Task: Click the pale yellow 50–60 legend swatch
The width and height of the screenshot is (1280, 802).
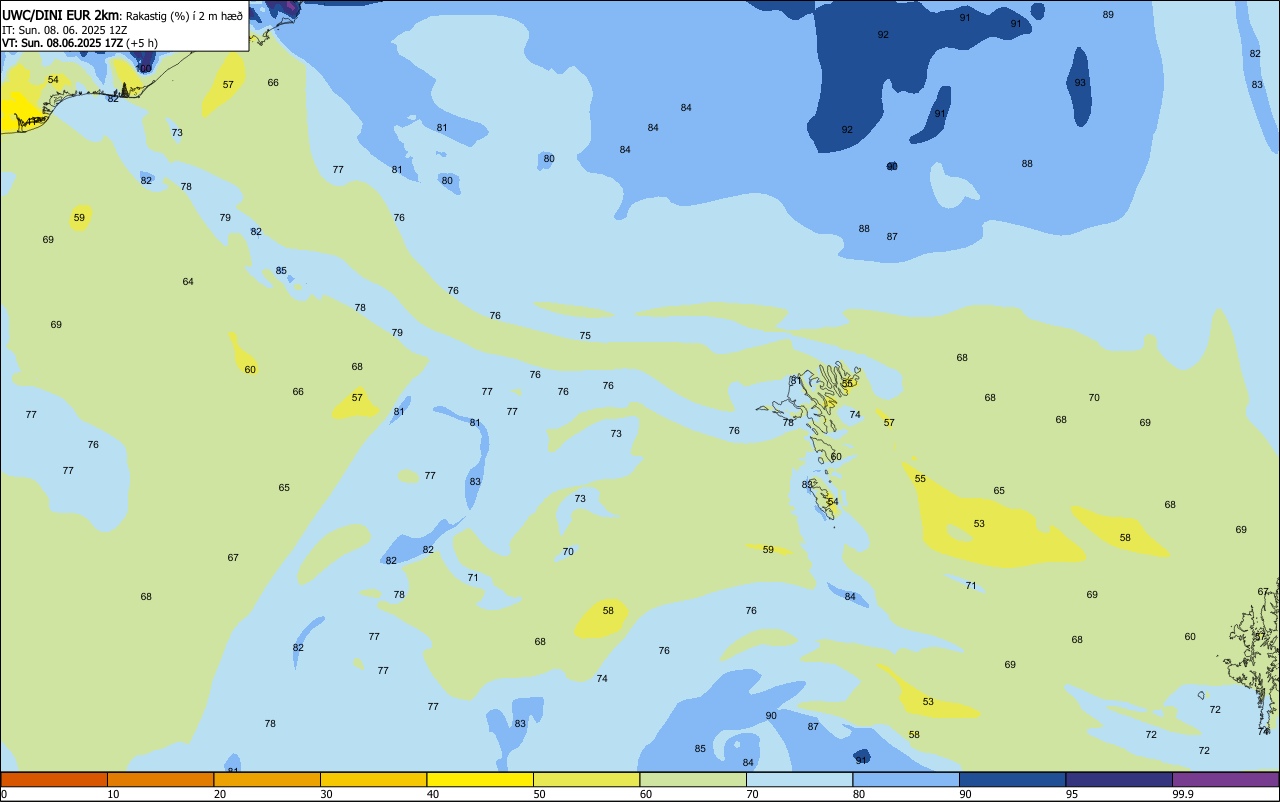Action: tap(586, 779)
